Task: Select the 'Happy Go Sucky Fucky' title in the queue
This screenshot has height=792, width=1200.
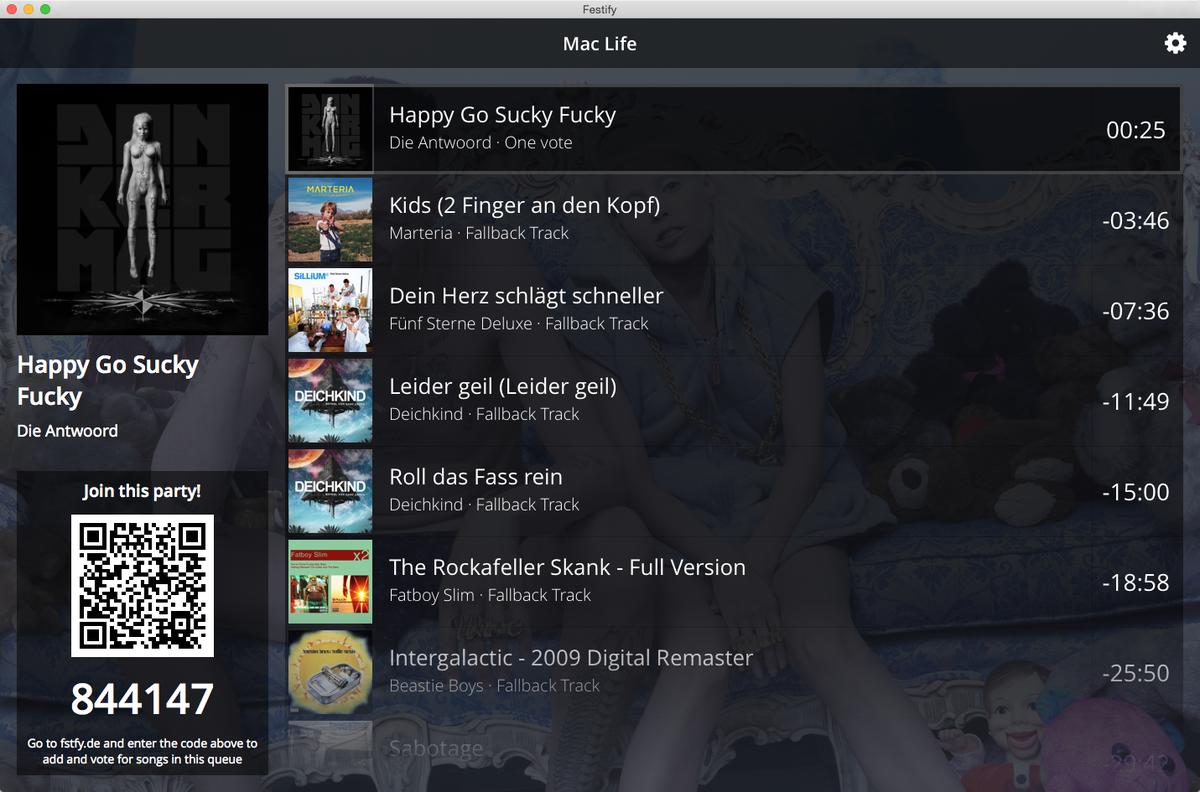Action: coord(502,115)
